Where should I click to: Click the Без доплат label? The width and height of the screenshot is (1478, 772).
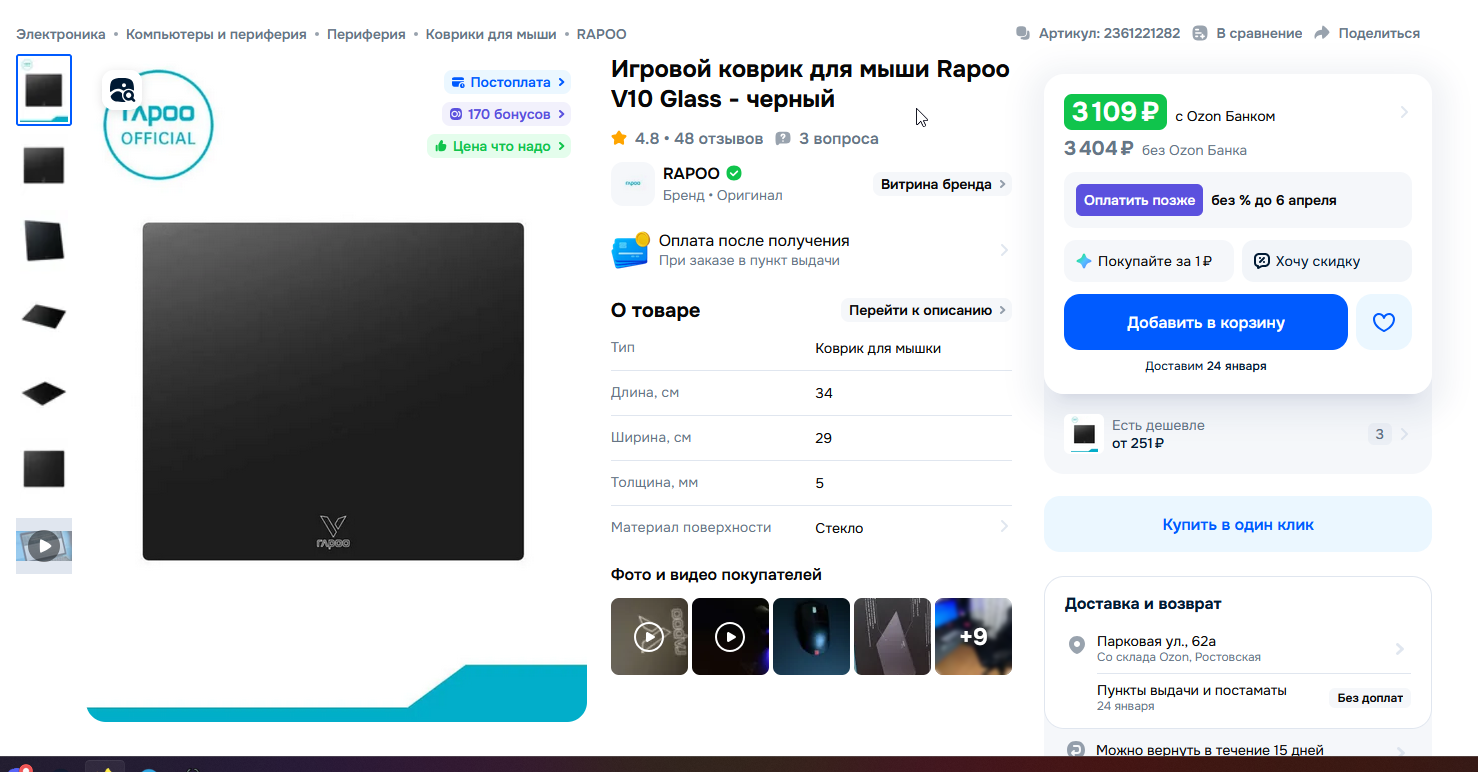[1370, 698]
